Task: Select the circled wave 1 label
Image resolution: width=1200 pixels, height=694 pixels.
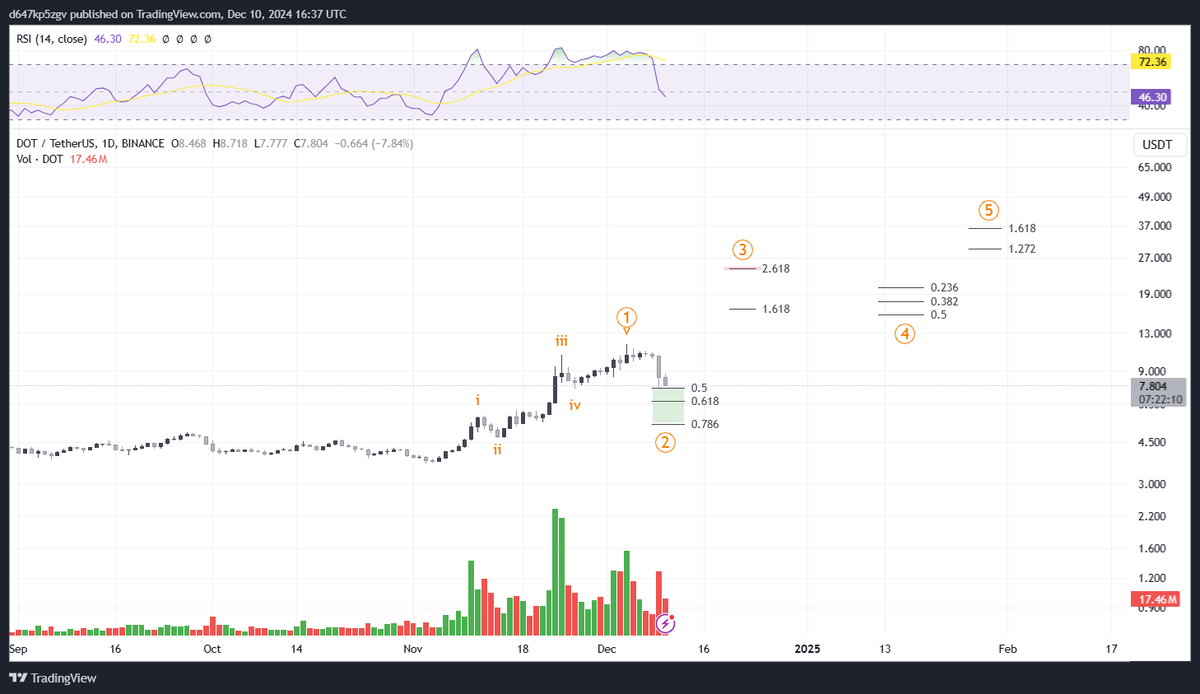Action: tap(626, 315)
